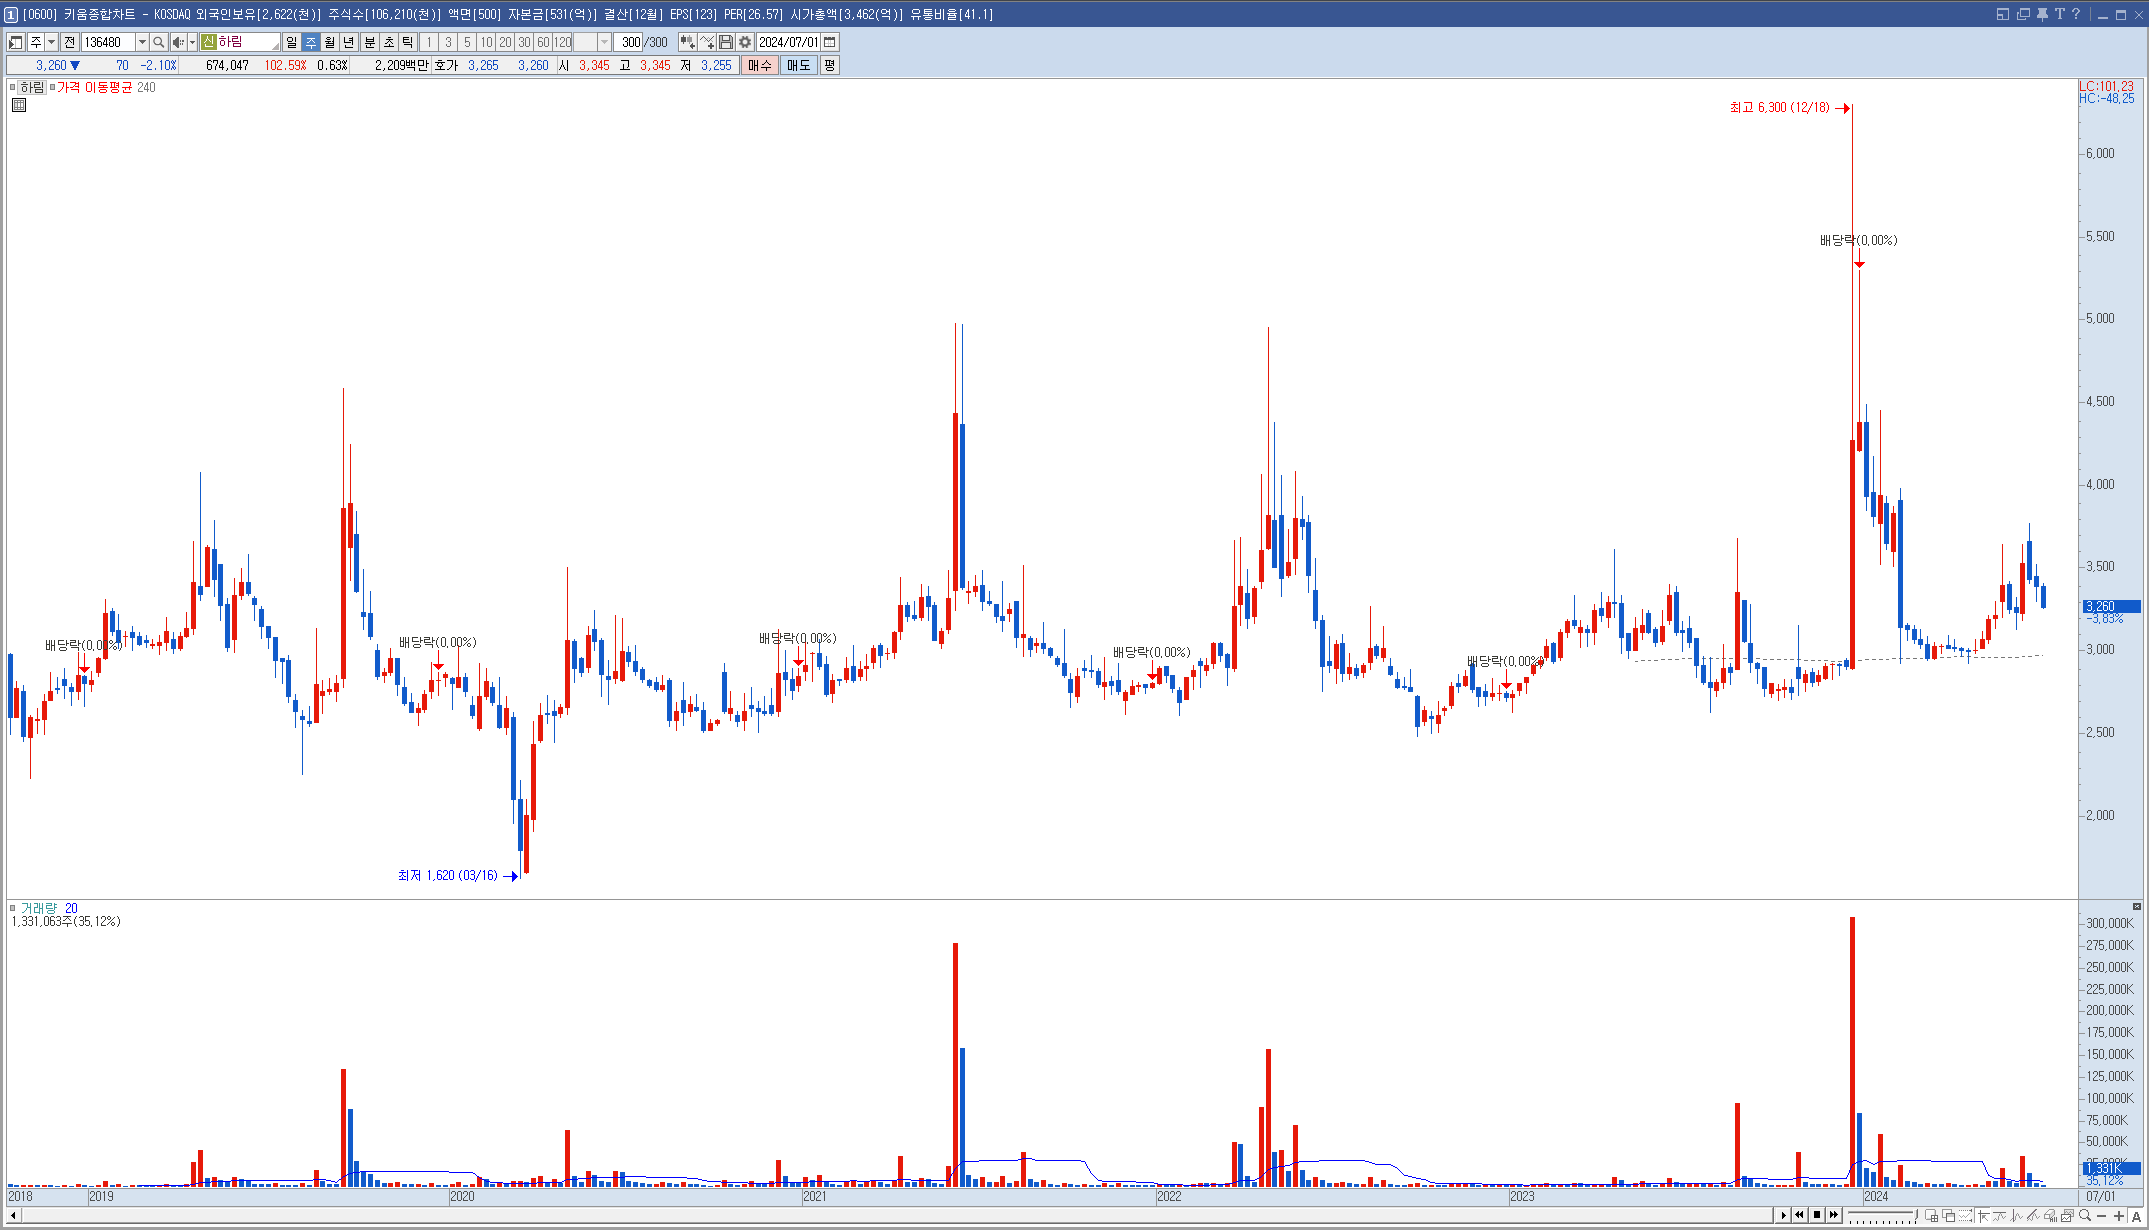Image resolution: width=2149 pixels, height=1230 pixels.
Task: Click the 매도 sell button
Action: 798,65
